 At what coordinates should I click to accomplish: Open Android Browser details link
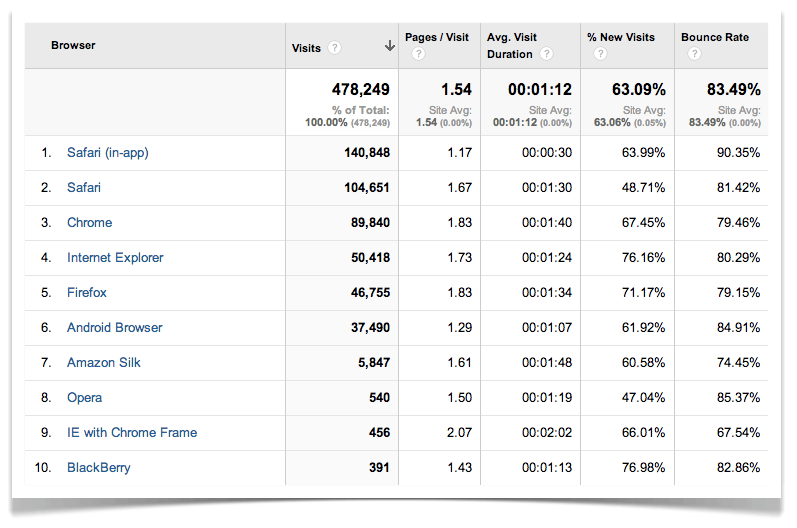[114, 328]
